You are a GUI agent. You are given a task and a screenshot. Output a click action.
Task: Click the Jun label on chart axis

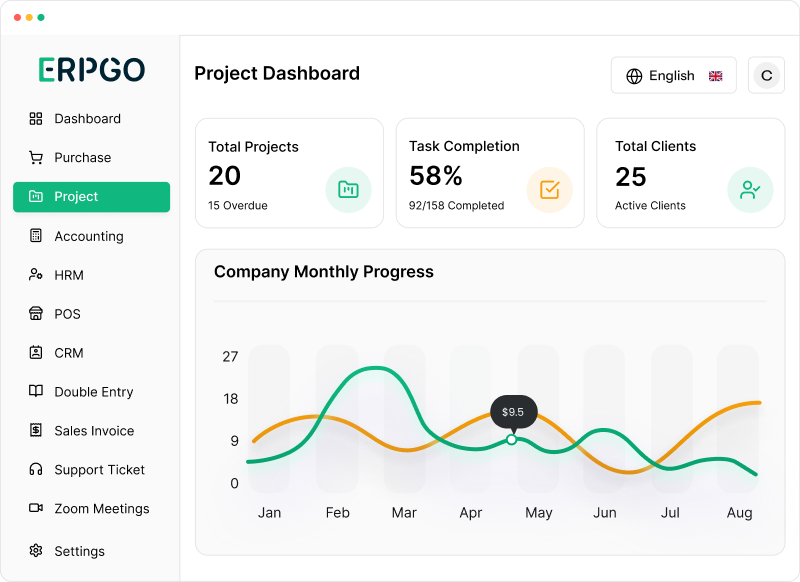point(605,512)
